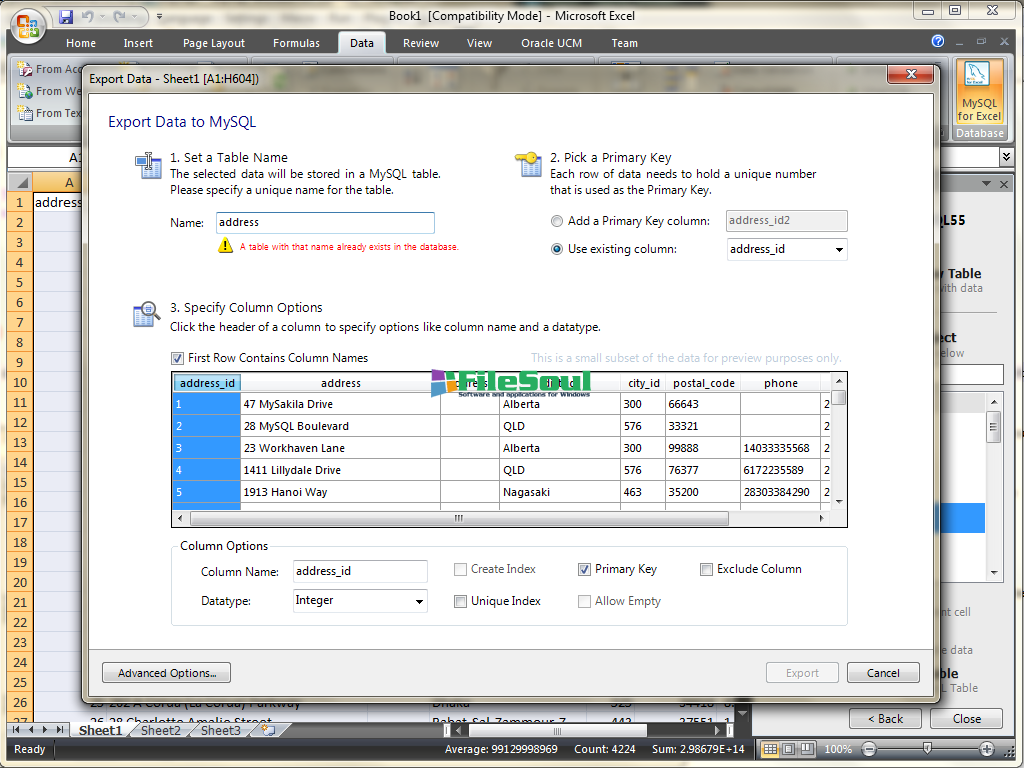The height and width of the screenshot is (768, 1024).
Task: Select Normal view icon in status bar
Action: click(770, 749)
